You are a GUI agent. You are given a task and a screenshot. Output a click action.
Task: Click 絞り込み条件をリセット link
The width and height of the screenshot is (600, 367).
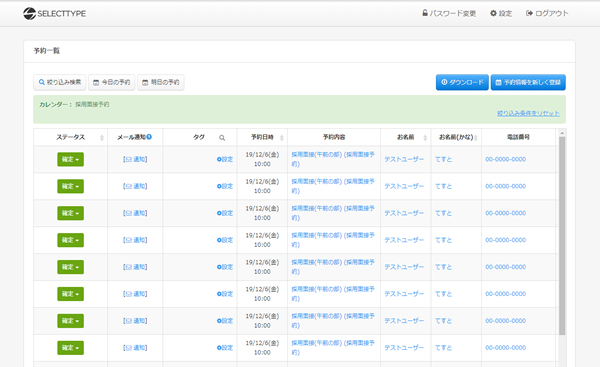[x=528, y=113]
